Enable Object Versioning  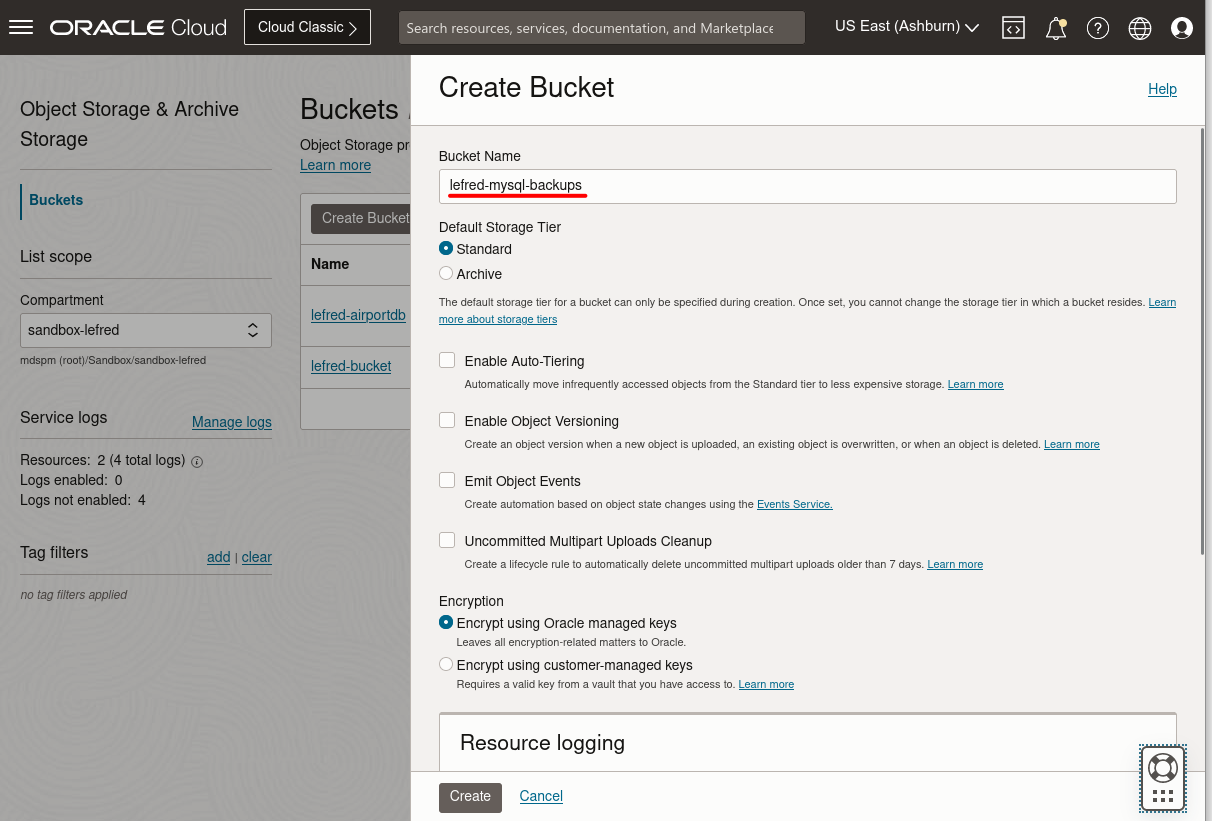[x=447, y=419]
